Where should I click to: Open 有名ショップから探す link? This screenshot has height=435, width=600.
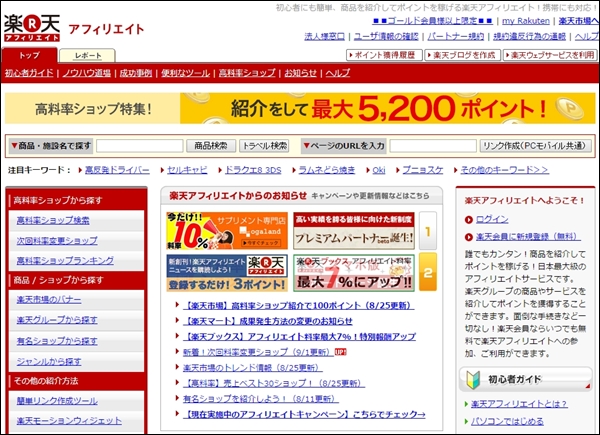57,341
